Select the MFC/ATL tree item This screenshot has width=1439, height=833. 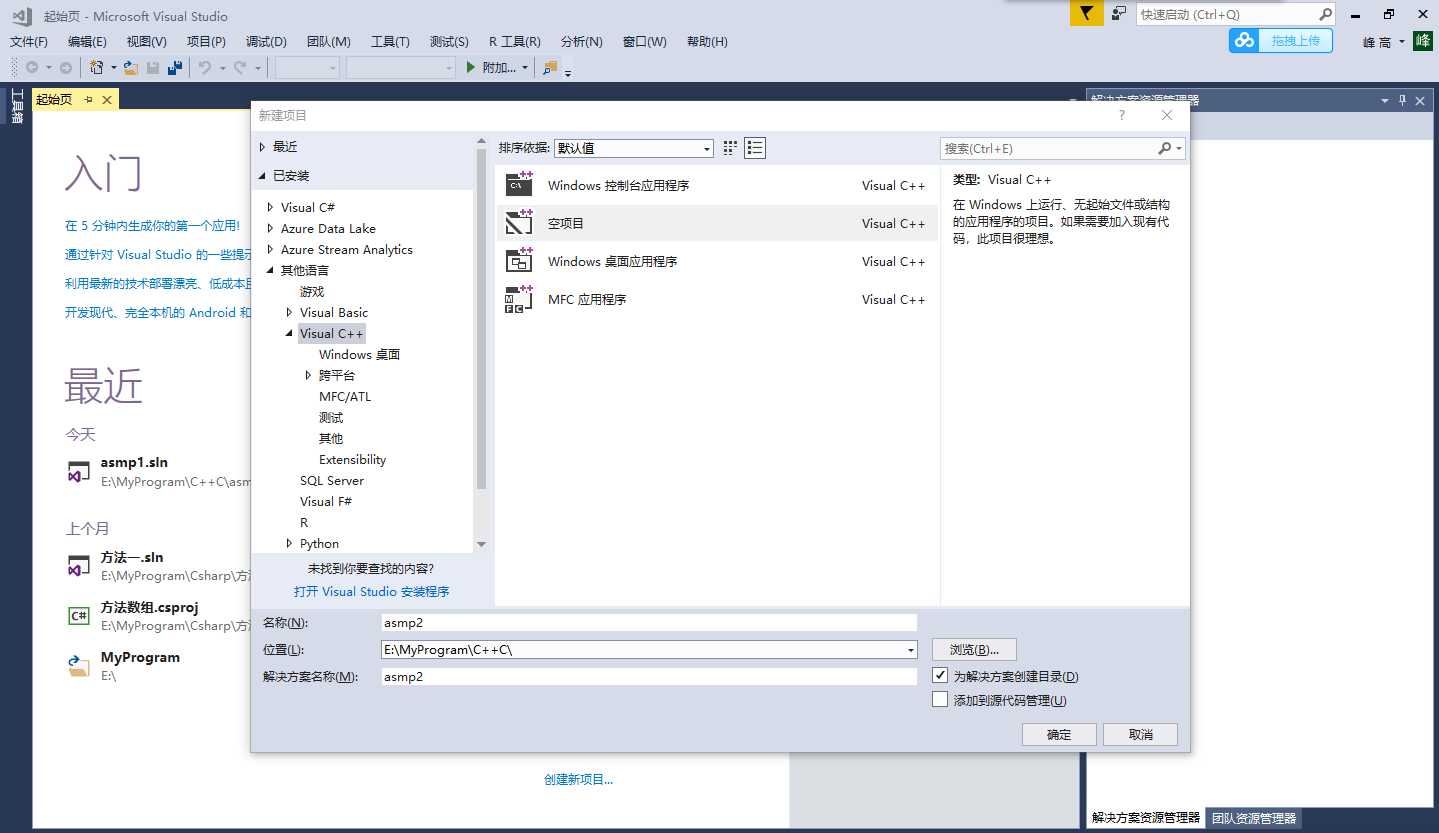tap(345, 396)
